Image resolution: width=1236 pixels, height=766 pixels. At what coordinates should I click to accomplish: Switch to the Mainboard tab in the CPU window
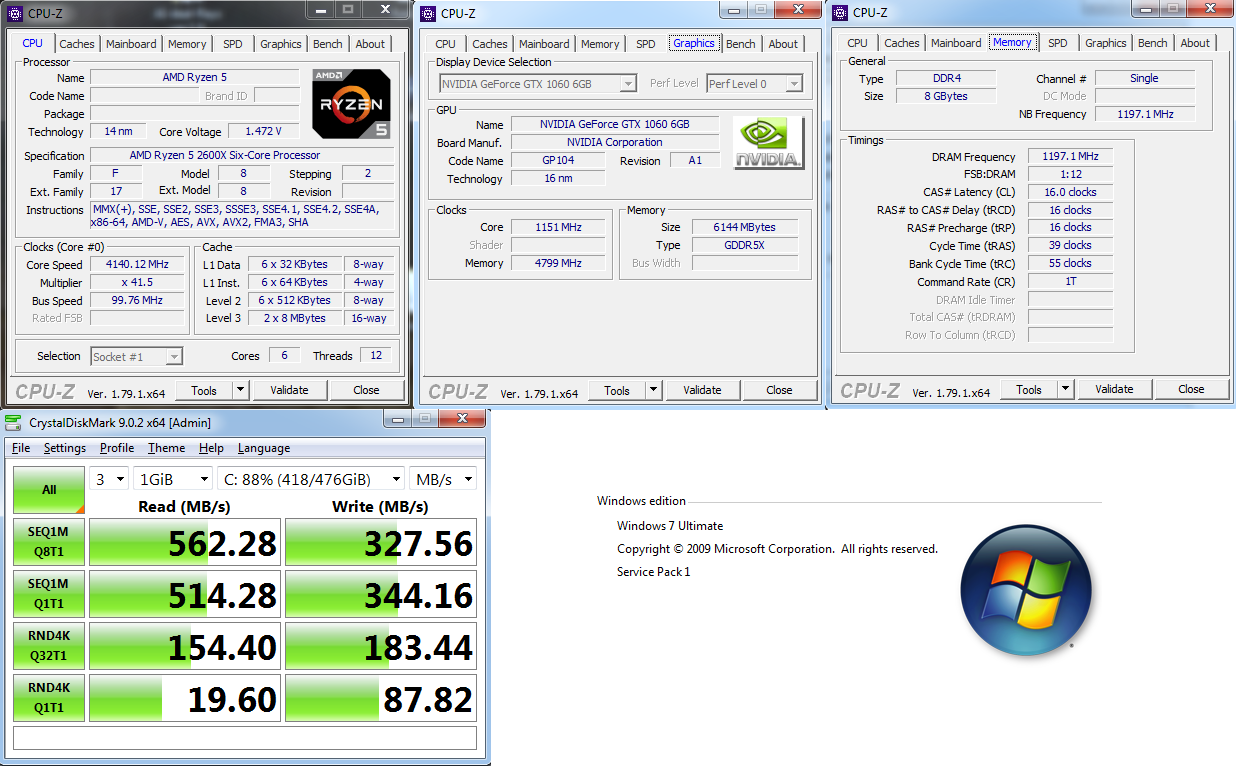click(131, 44)
